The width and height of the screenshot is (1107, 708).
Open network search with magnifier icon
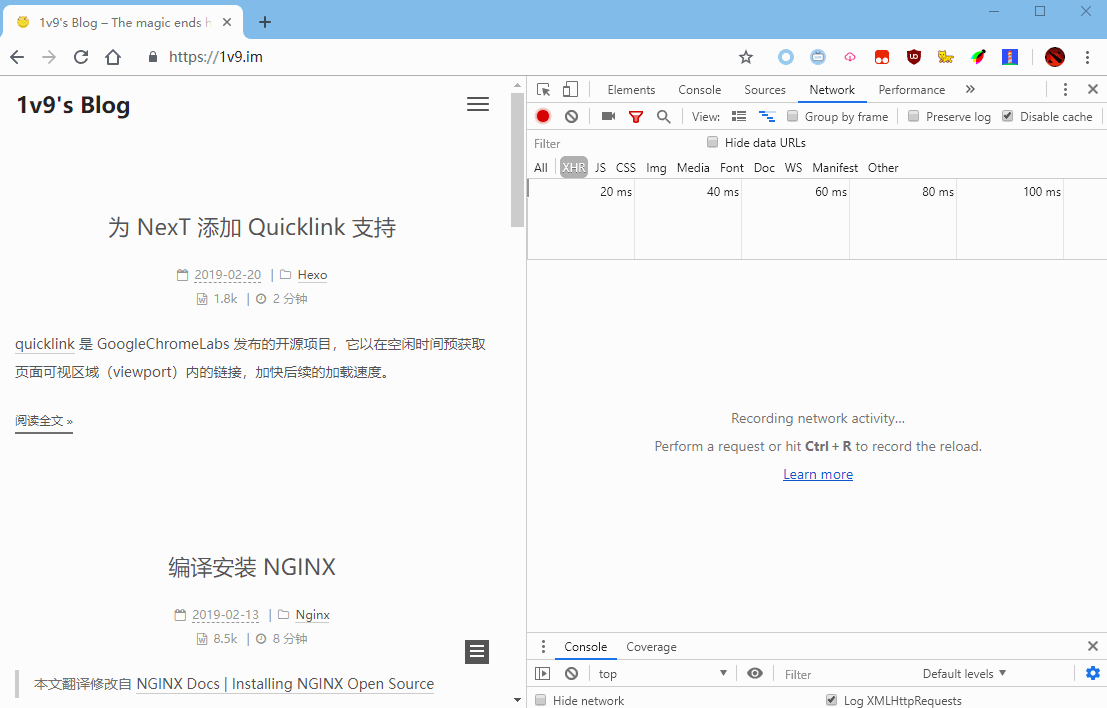663,116
